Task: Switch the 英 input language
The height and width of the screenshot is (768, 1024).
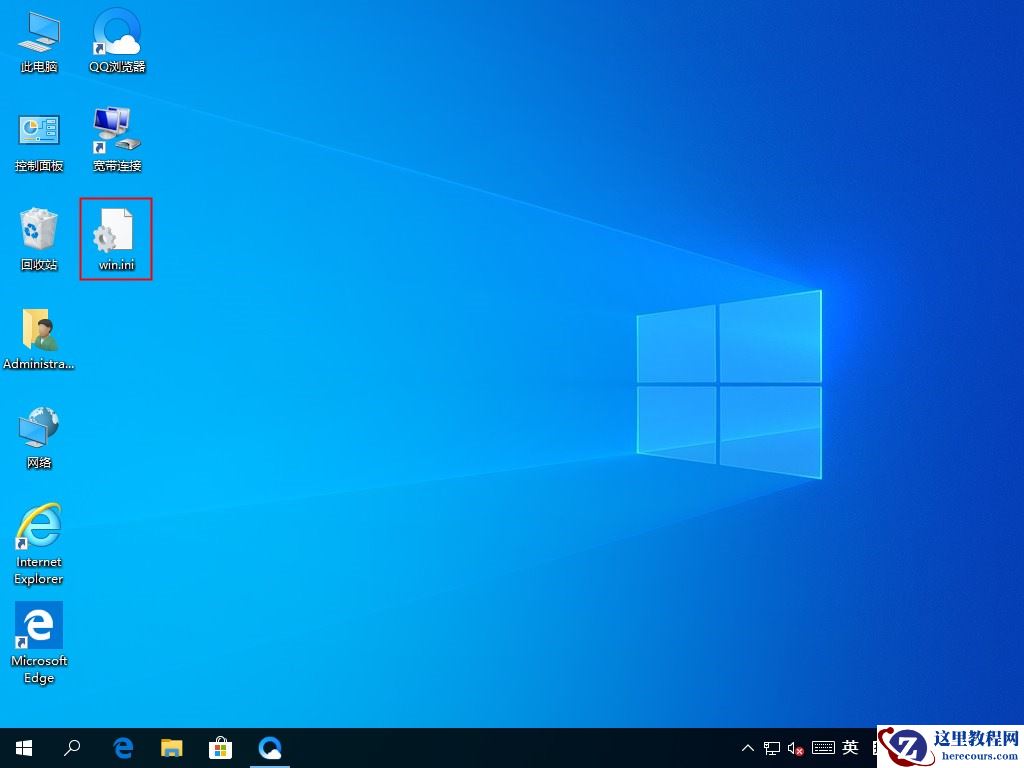Action: coord(849,748)
